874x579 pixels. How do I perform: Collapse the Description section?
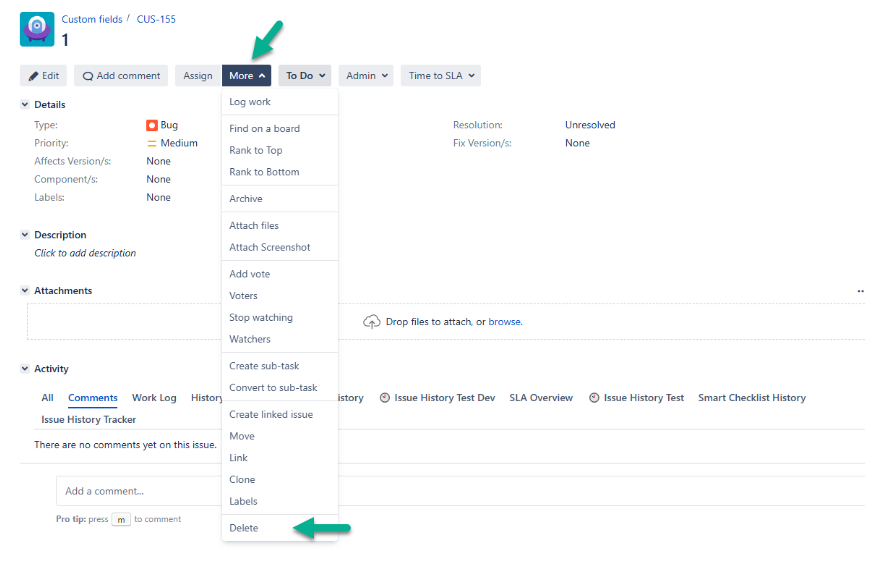24,234
